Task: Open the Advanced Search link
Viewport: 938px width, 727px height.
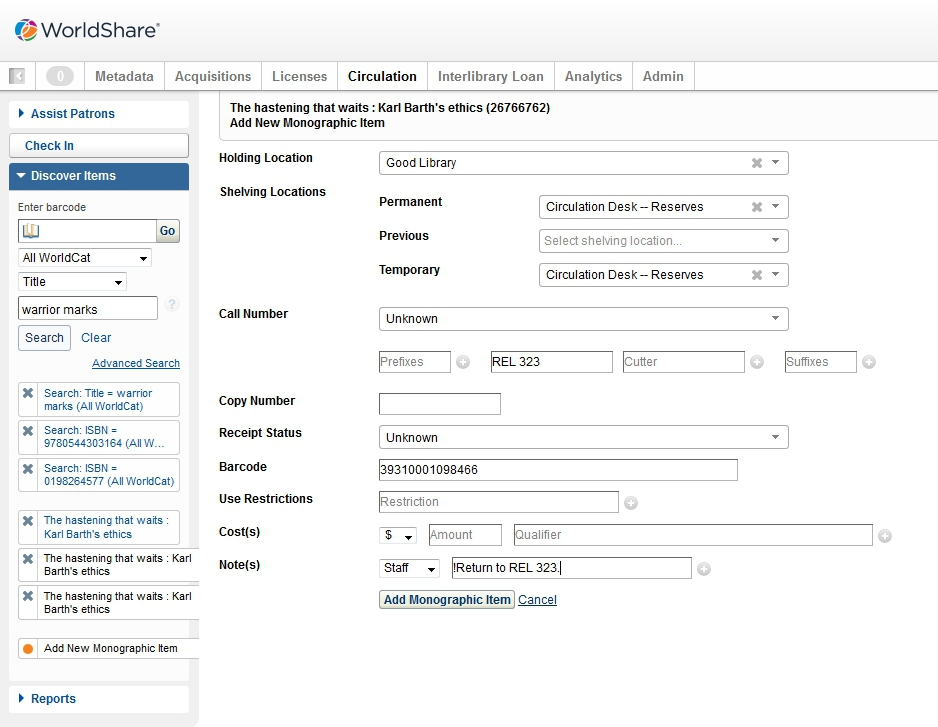Action: [x=136, y=363]
